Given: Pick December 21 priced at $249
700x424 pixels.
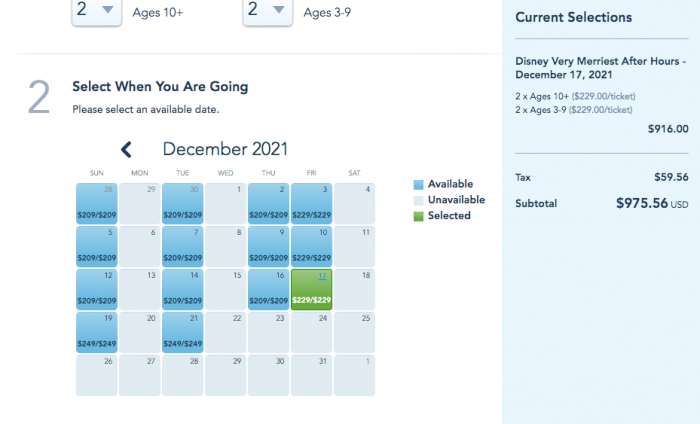Looking at the screenshot, I should (x=182, y=331).
